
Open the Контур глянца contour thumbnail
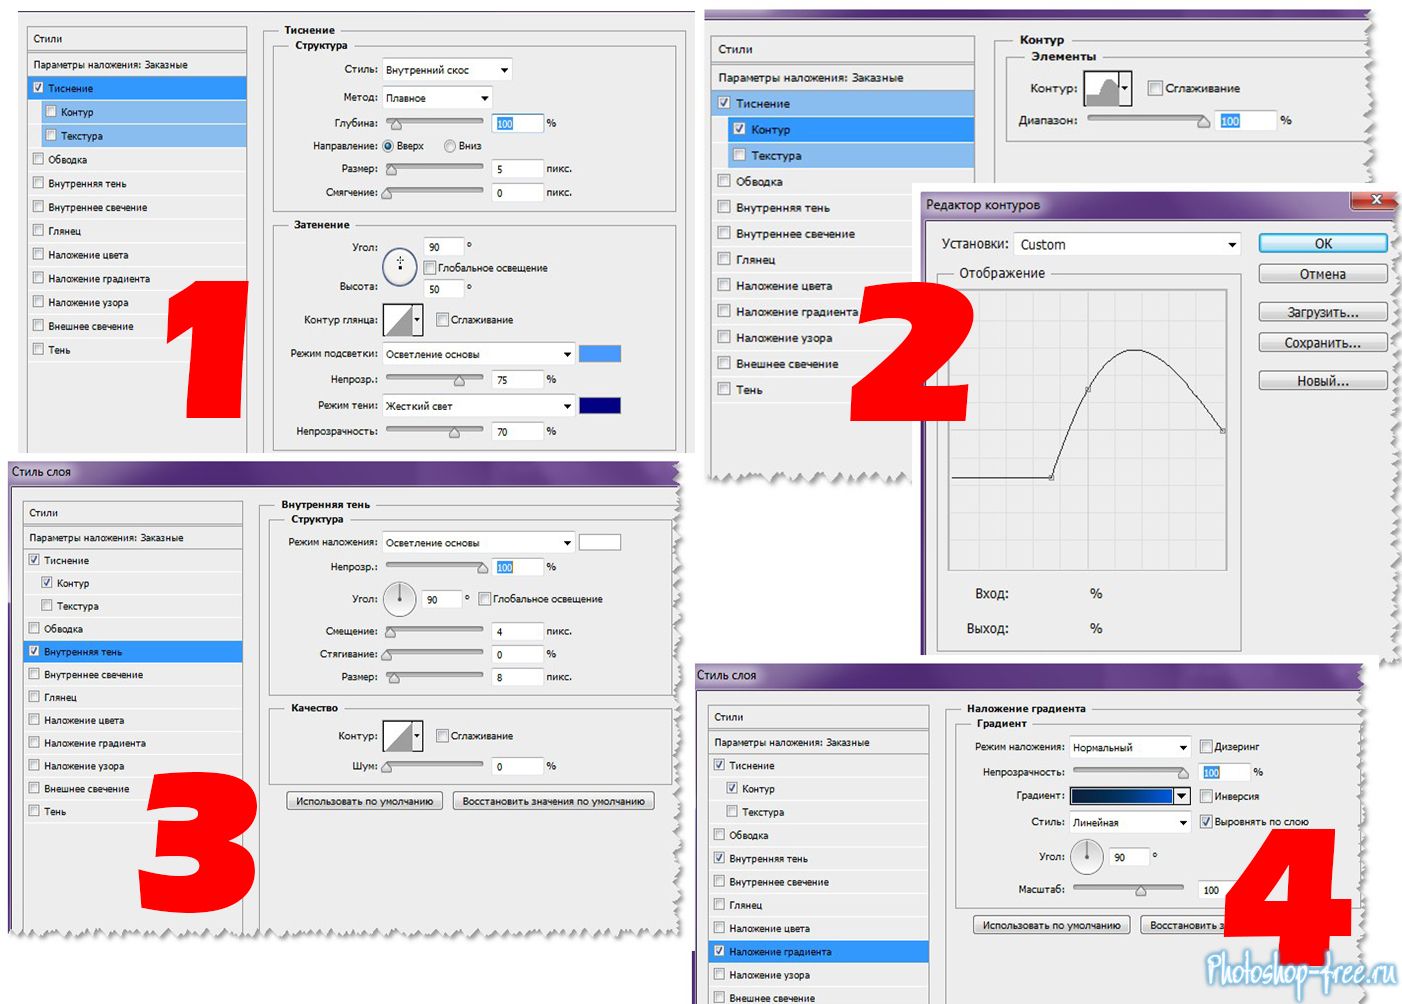click(398, 320)
